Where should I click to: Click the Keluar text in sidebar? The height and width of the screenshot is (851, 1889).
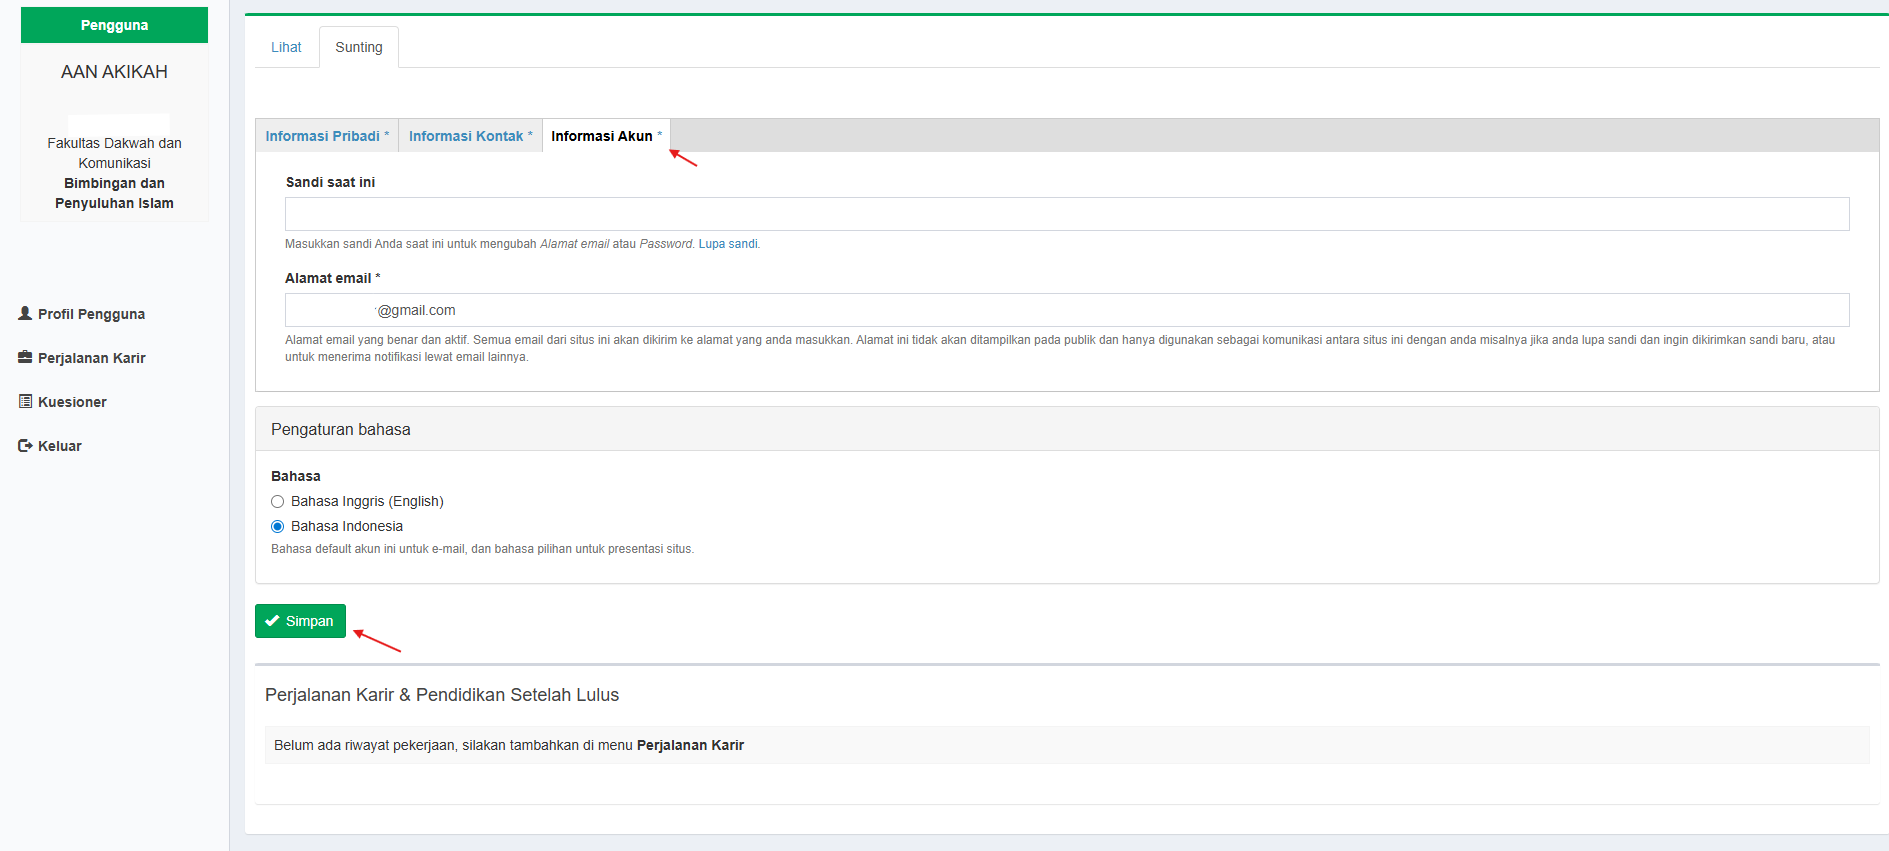(x=60, y=446)
